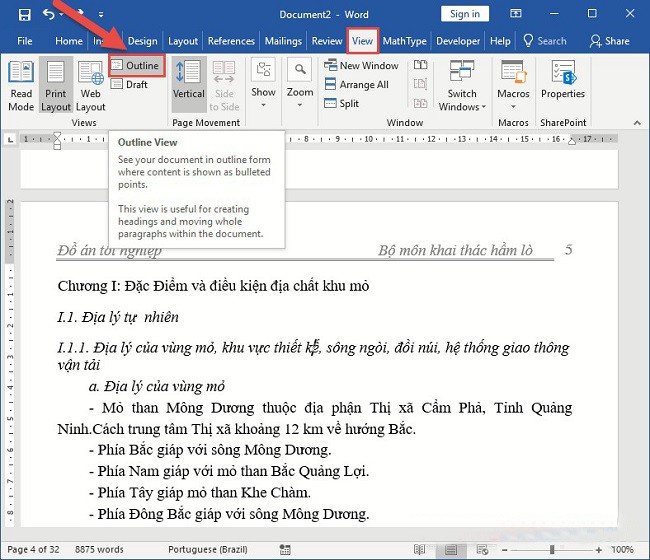
Task: Select the View tab
Action: click(362, 41)
